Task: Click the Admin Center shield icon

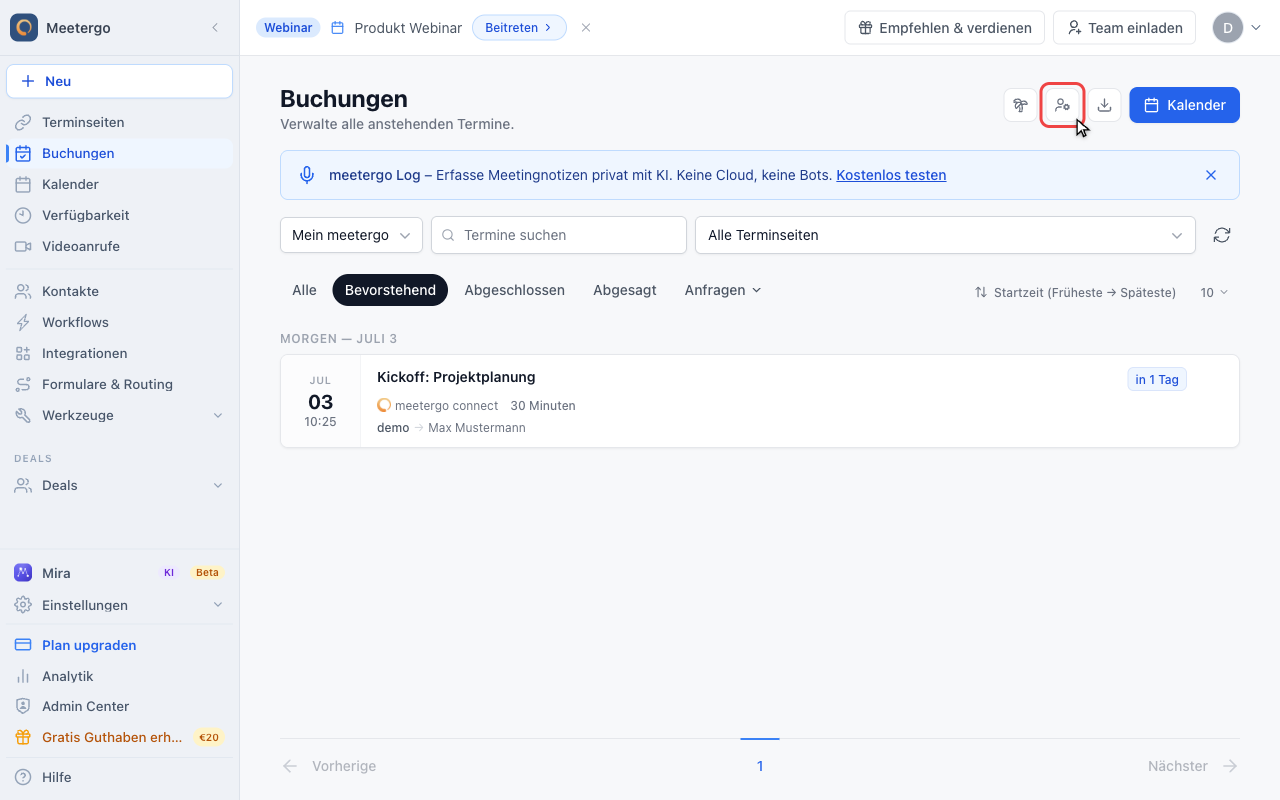Action: (23, 706)
